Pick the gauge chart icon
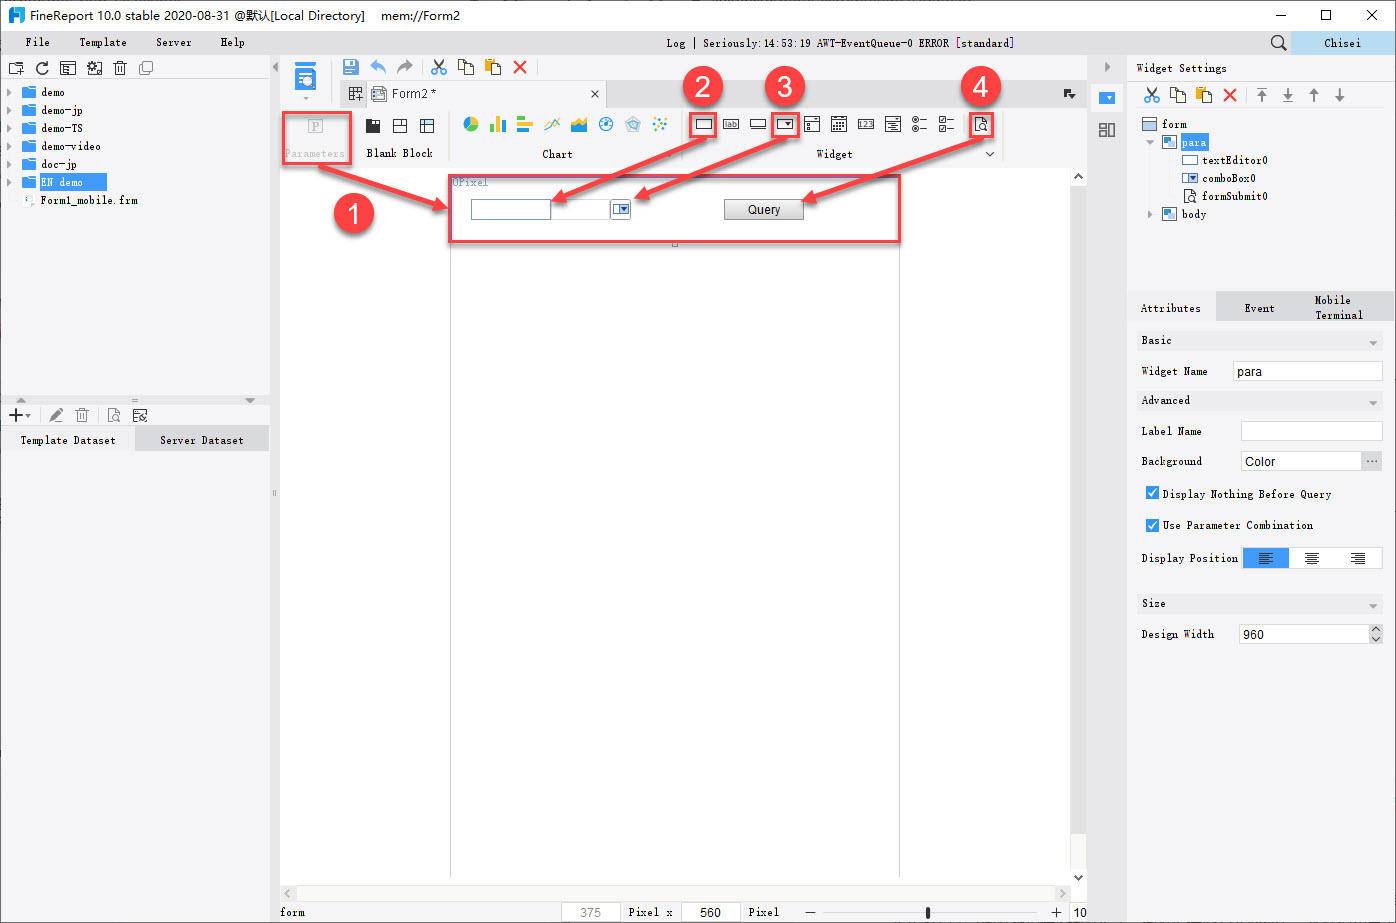This screenshot has width=1396, height=923. [x=606, y=124]
